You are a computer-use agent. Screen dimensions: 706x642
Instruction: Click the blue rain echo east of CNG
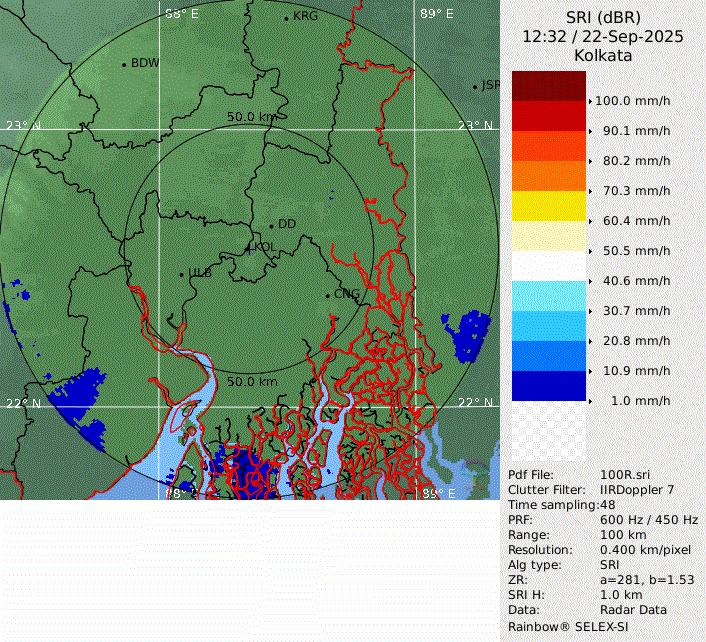(469, 335)
